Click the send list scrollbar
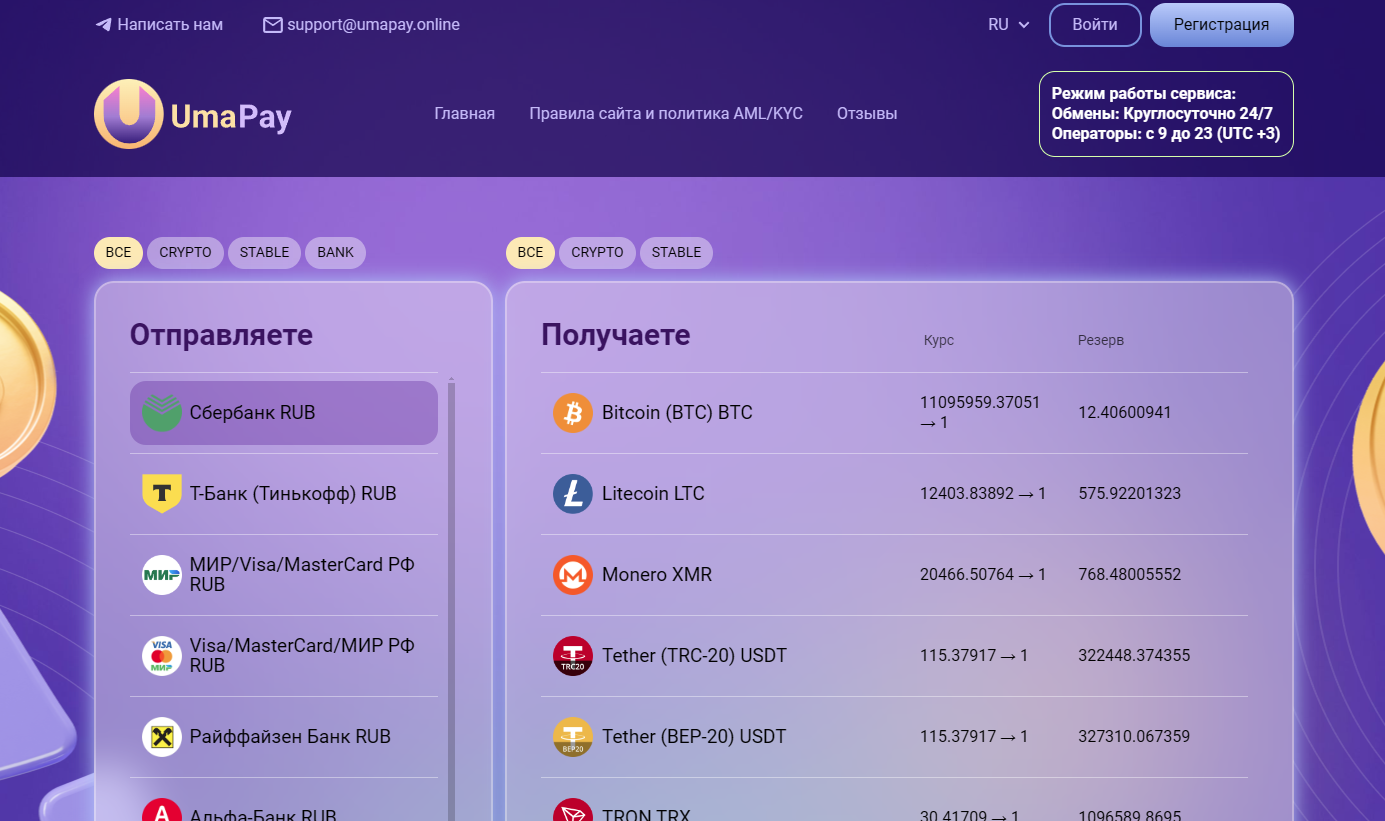The height and width of the screenshot is (821, 1385). [x=451, y=600]
